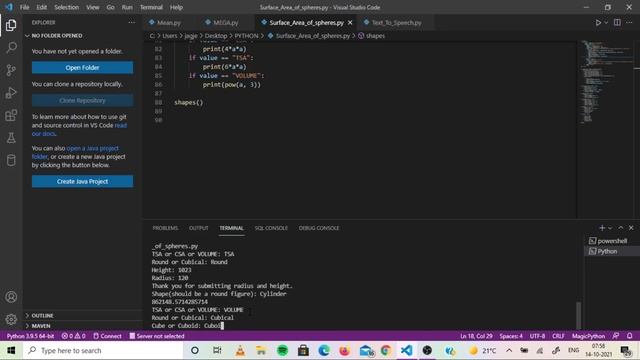Open the Run and Debug view
This screenshot has width=640, height=360.
point(11,93)
